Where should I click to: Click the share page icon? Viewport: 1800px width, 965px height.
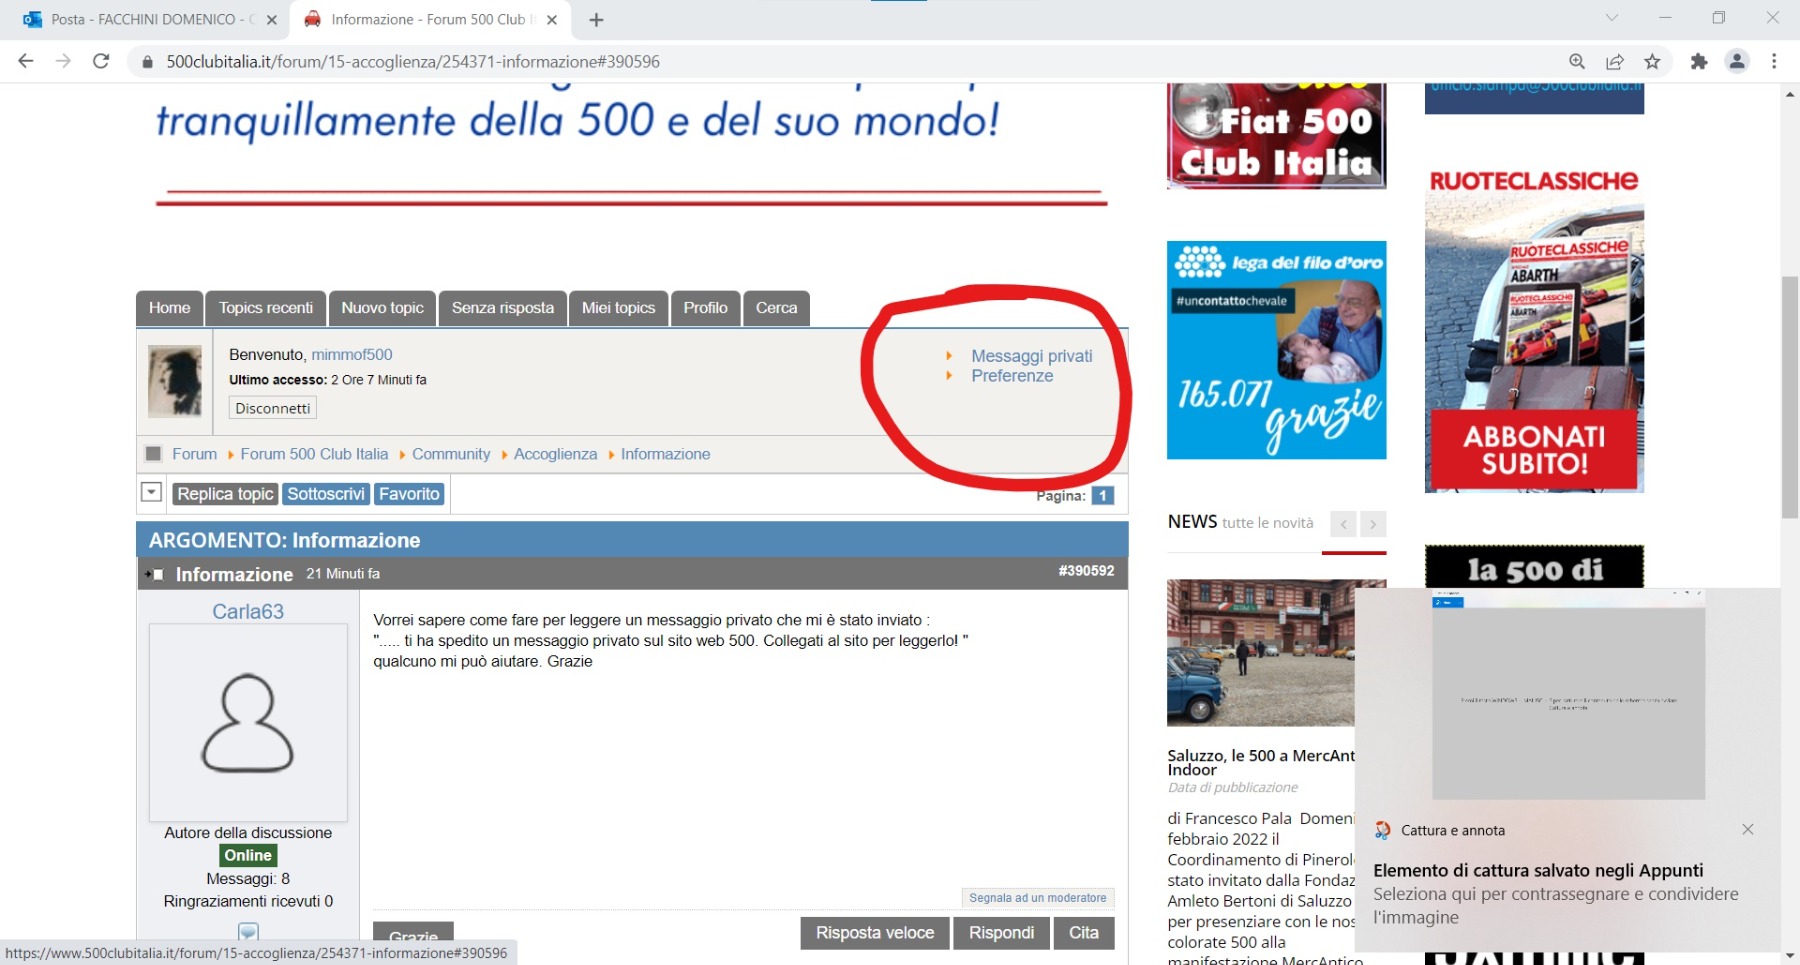click(1615, 61)
